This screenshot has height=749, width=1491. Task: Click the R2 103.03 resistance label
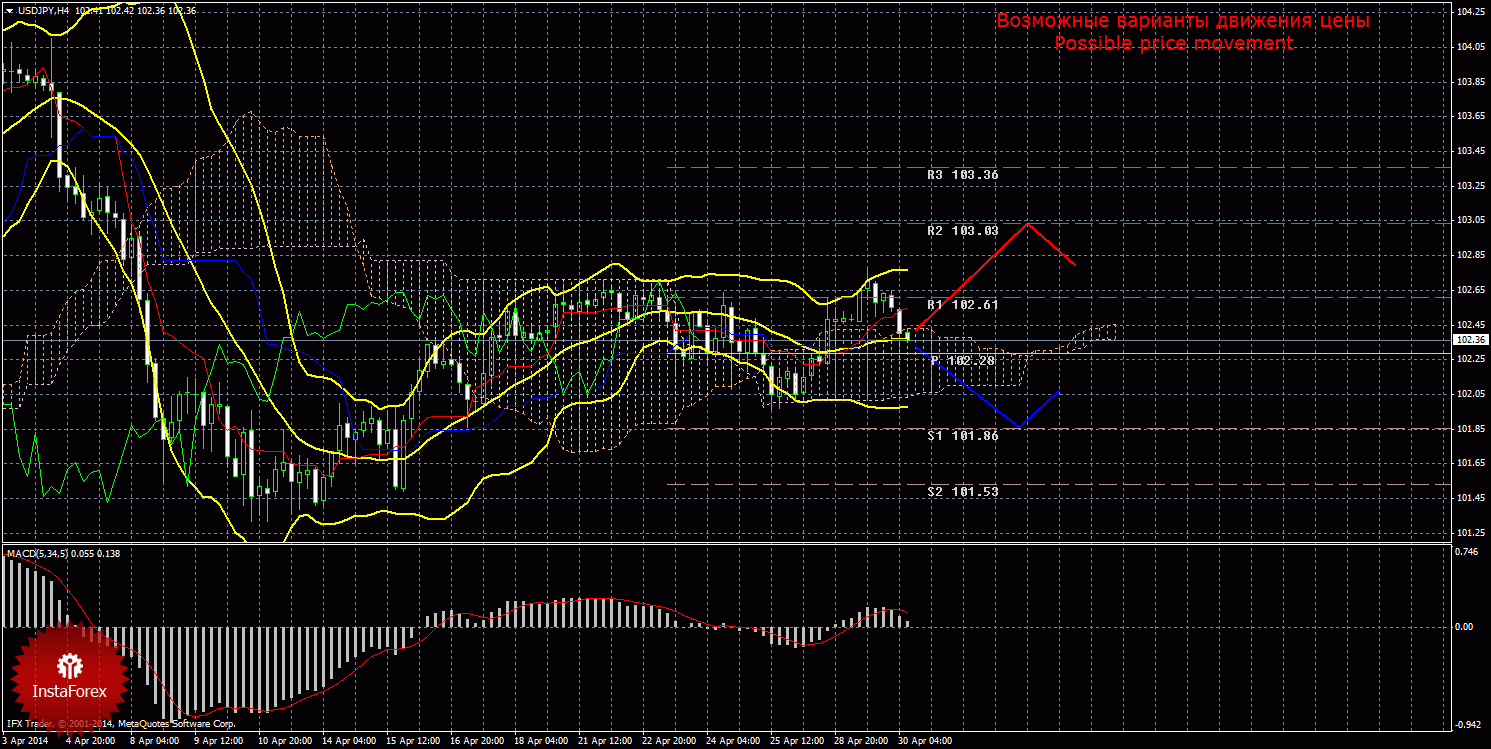(962, 230)
